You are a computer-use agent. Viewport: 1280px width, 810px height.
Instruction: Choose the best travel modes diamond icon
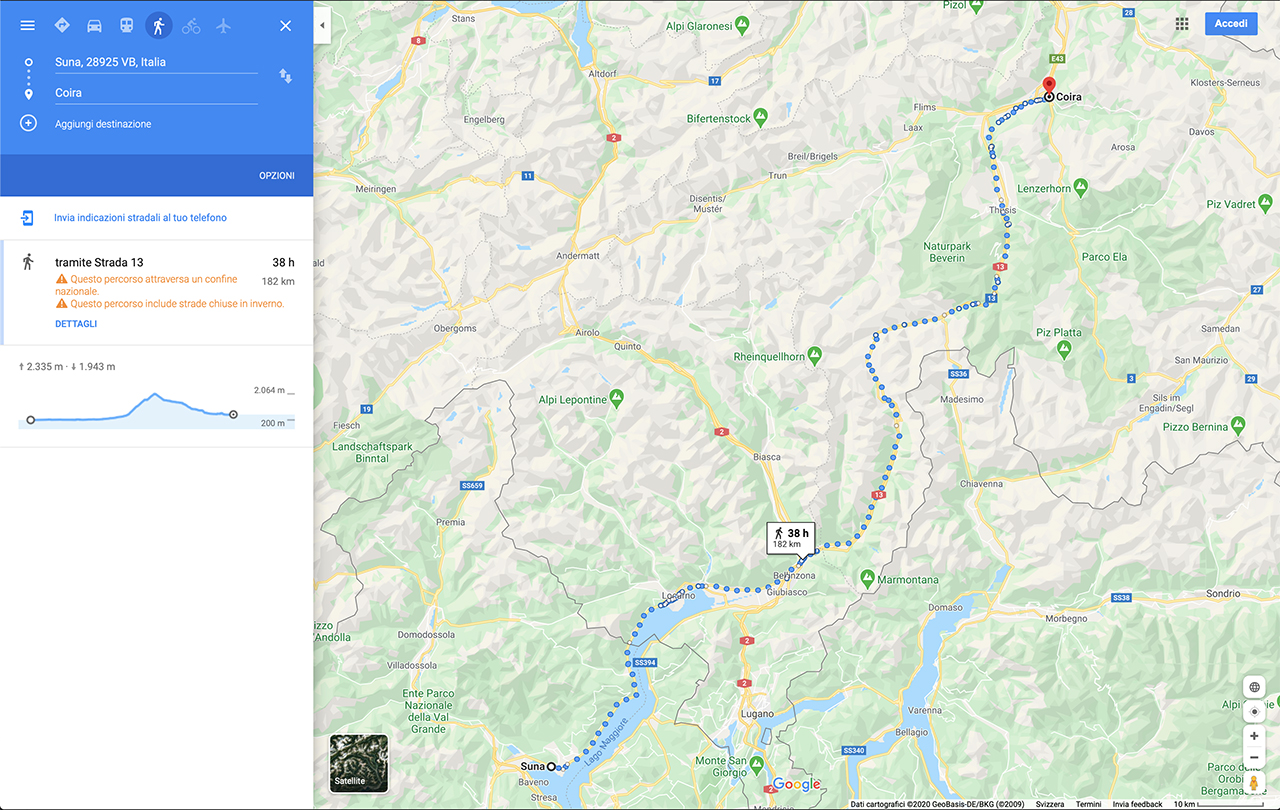tap(62, 25)
